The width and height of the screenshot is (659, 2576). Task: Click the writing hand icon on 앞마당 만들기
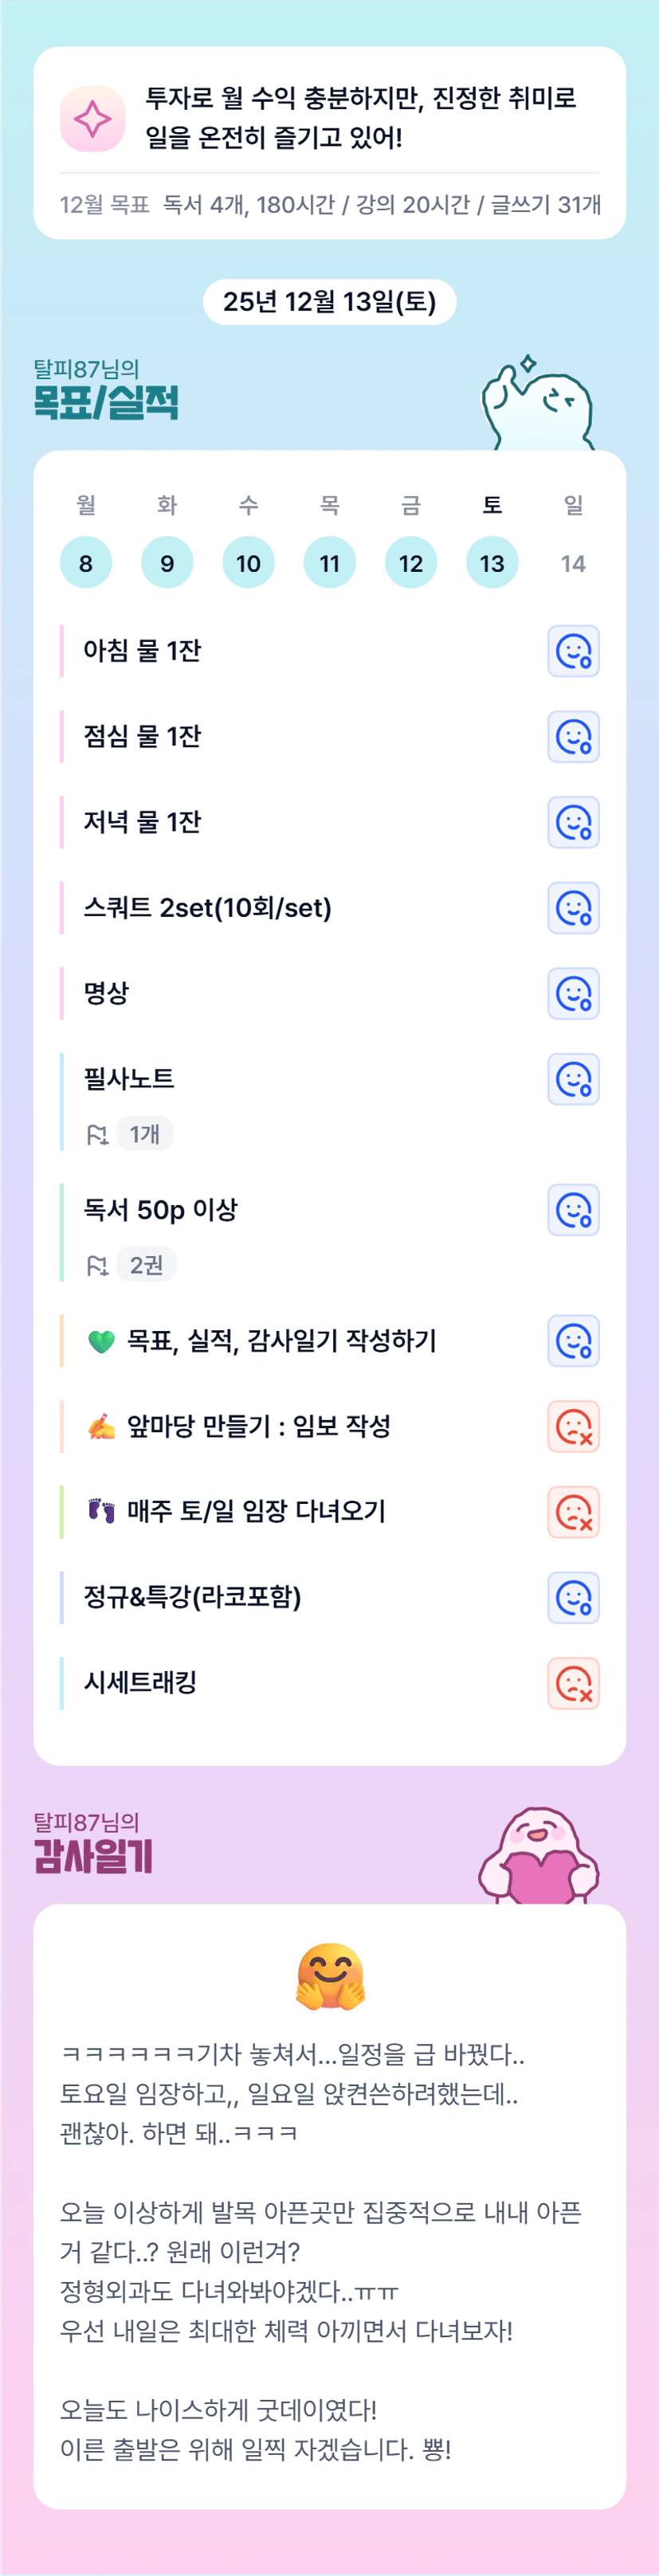pos(102,1427)
